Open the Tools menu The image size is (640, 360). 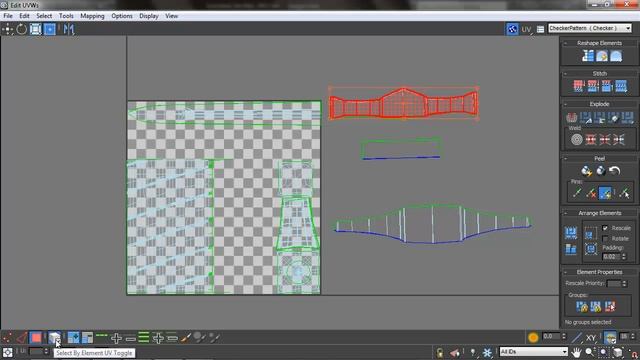66,16
